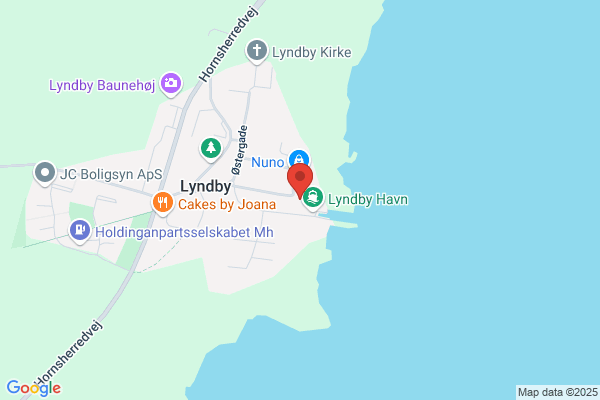Open the Lyndby Havn ferry icon

(313, 198)
